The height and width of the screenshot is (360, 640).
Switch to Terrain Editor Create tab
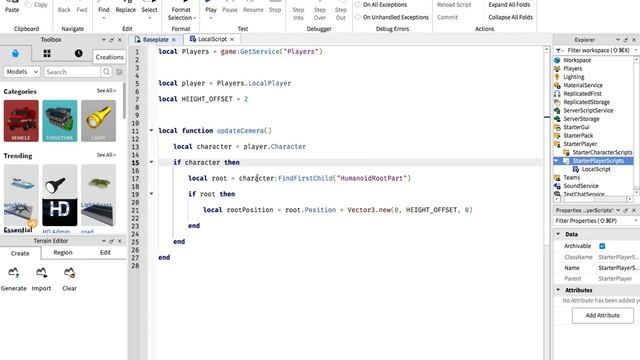pyautogui.click(x=20, y=253)
